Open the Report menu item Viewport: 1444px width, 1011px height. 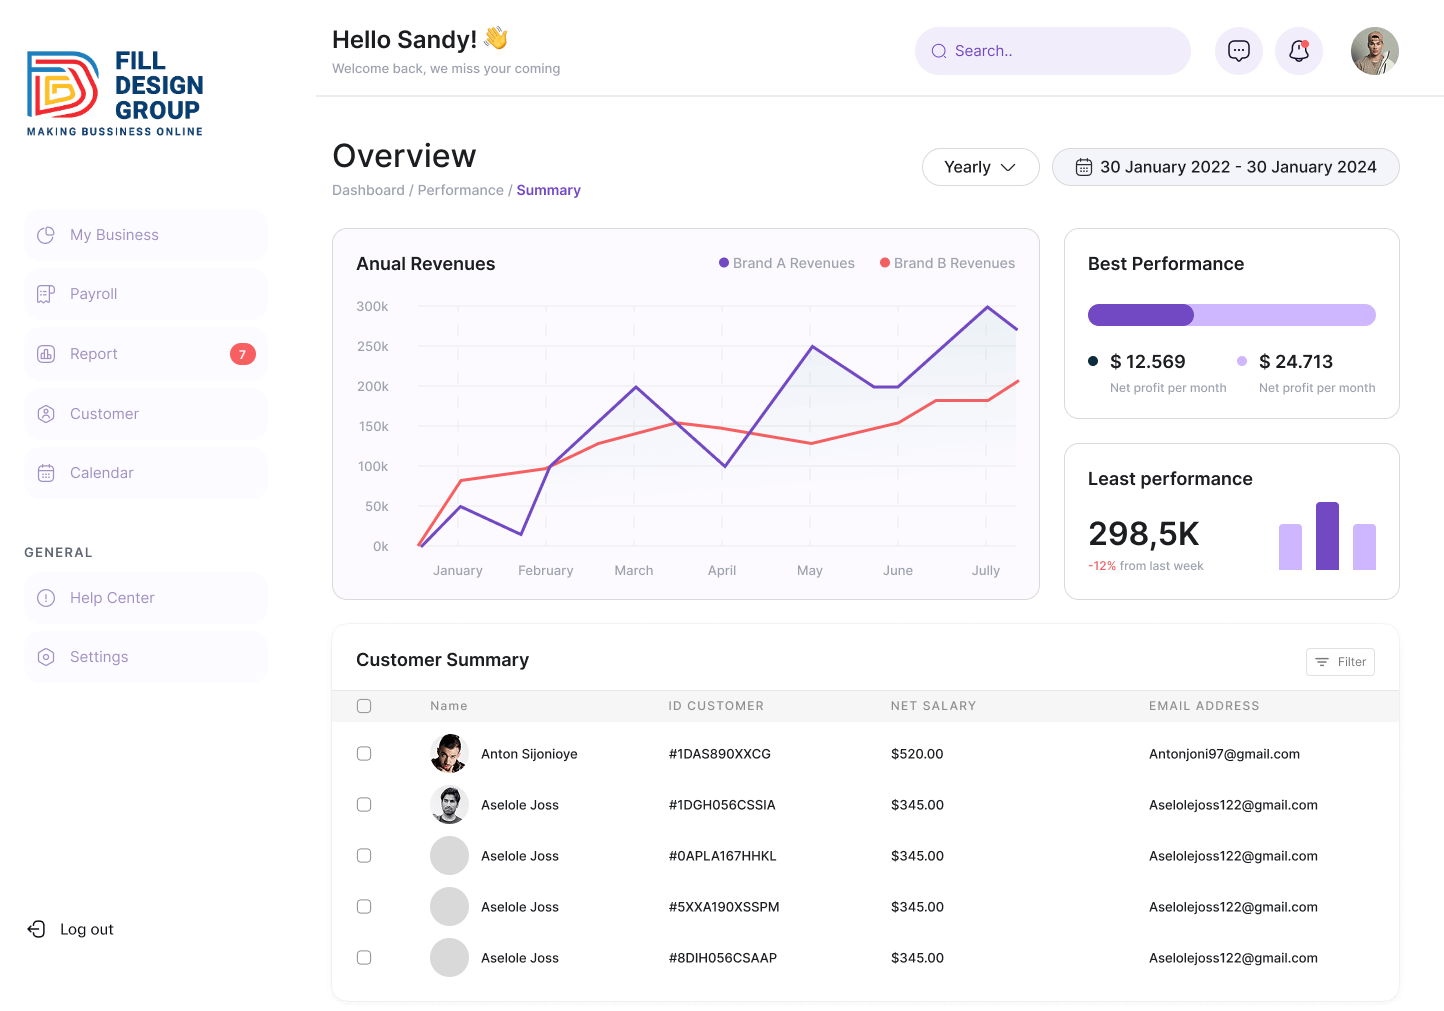click(x=94, y=354)
